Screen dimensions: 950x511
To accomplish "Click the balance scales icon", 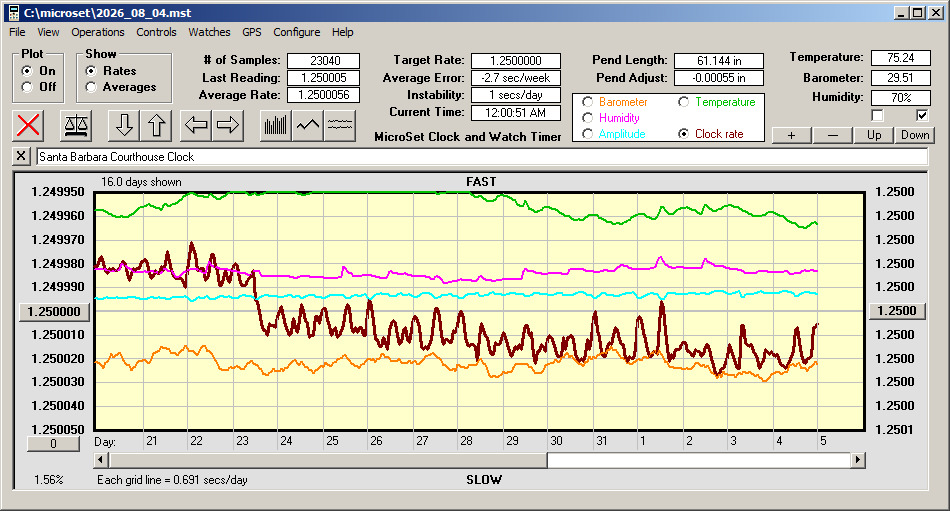I will pos(76,125).
